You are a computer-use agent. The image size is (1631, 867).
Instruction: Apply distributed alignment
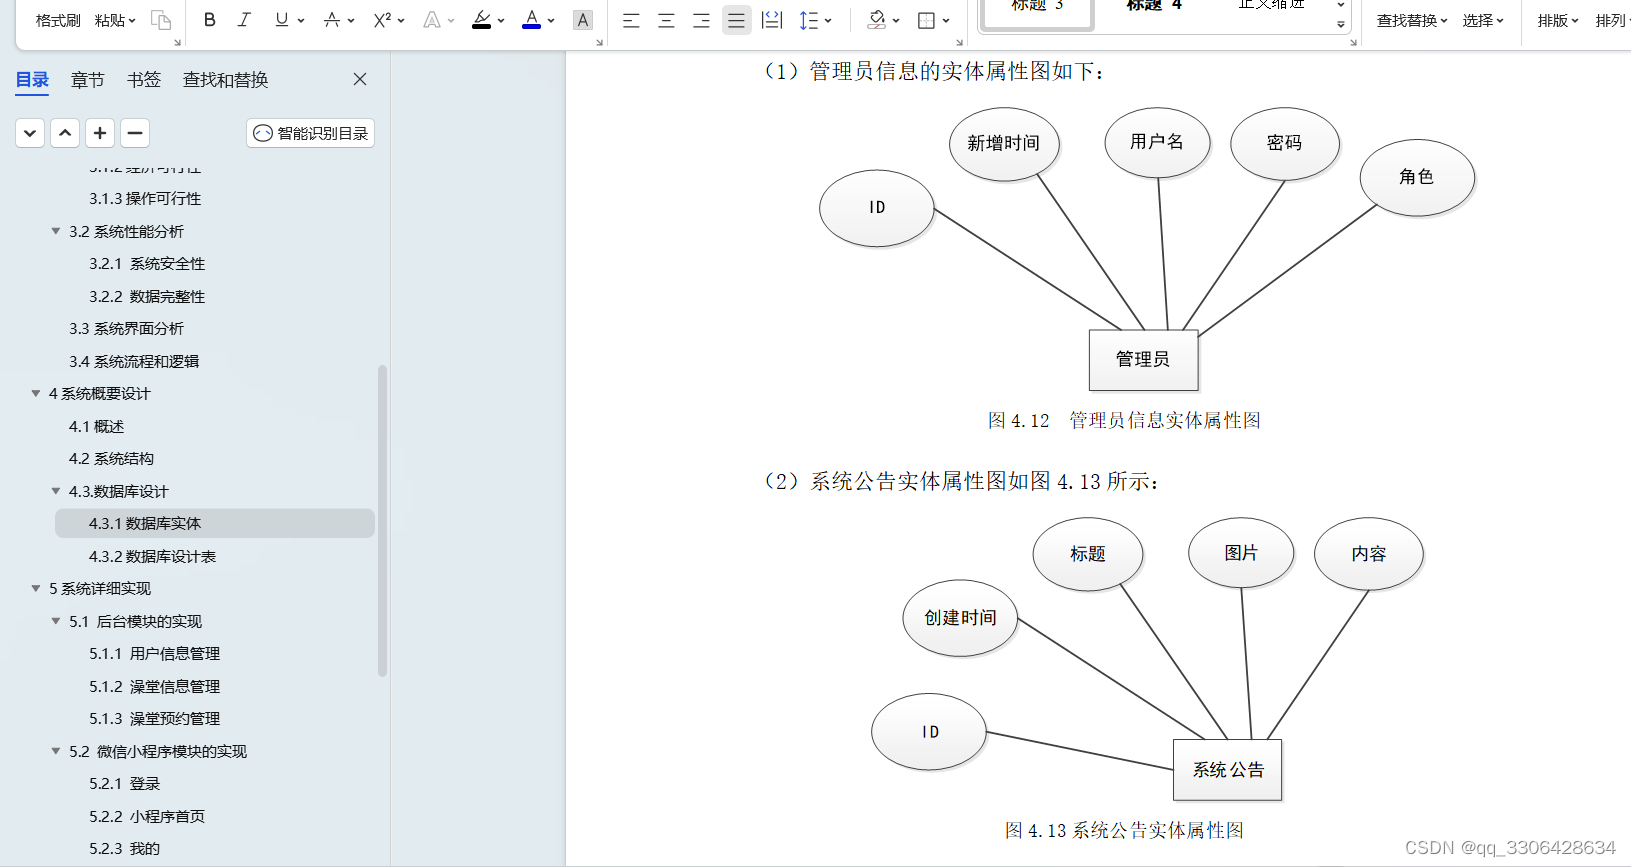(x=772, y=20)
